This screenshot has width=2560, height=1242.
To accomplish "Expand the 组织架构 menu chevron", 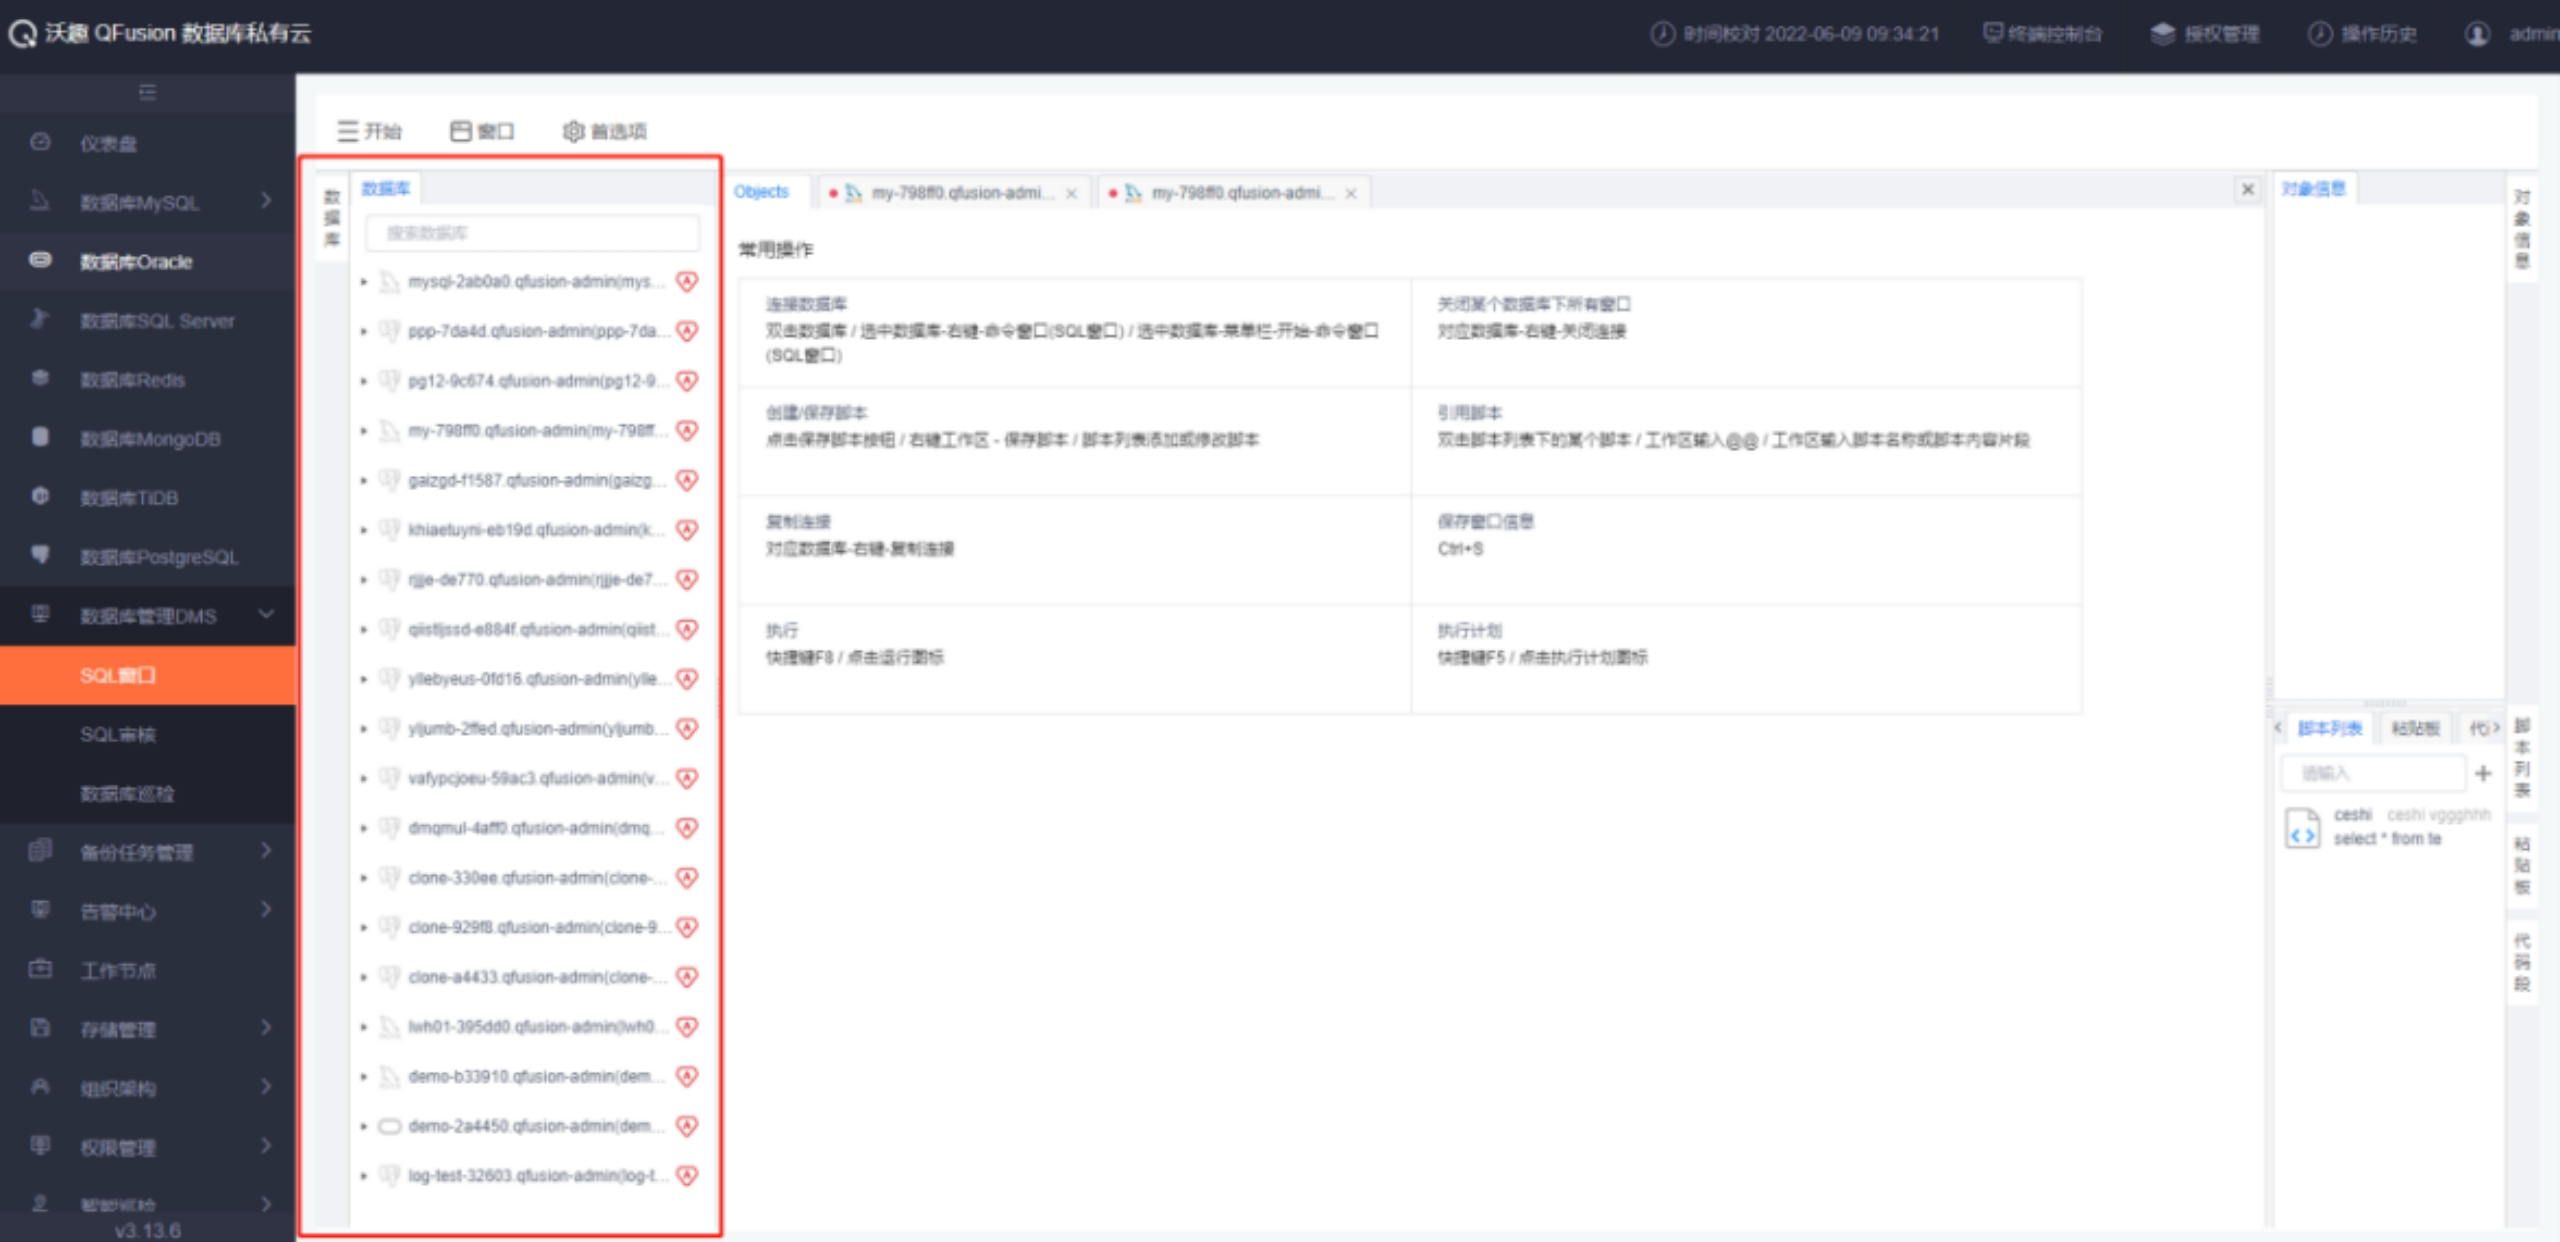I will (x=266, y=1087).
